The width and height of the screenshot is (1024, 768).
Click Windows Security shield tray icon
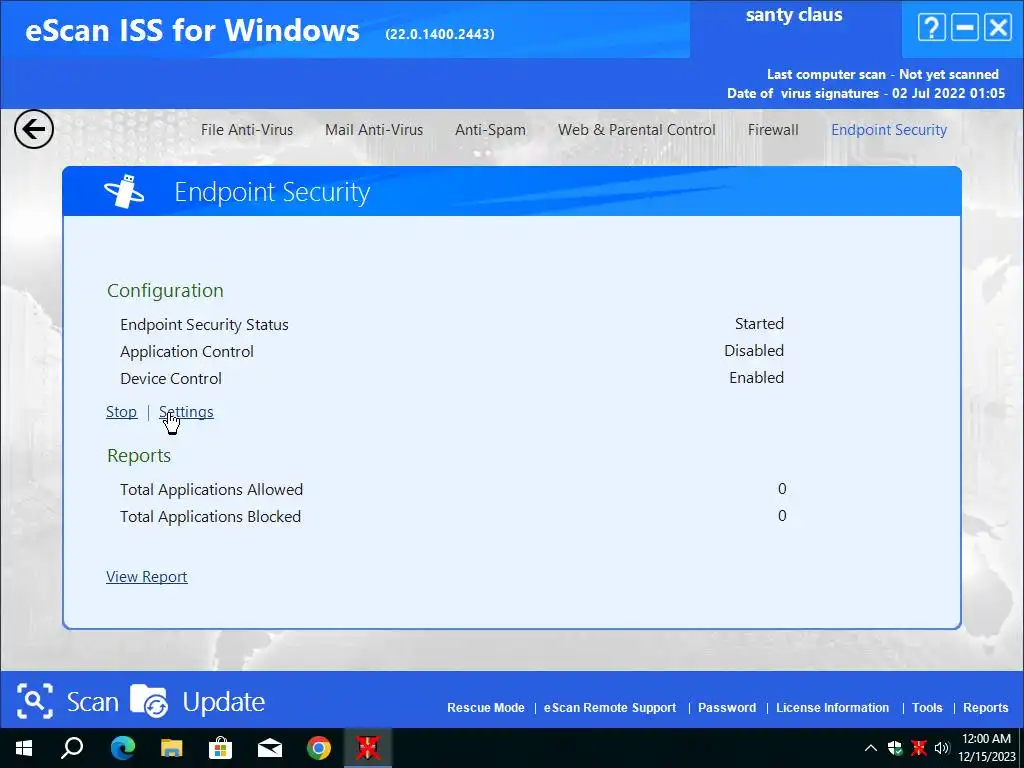click(x=895, y=748)
